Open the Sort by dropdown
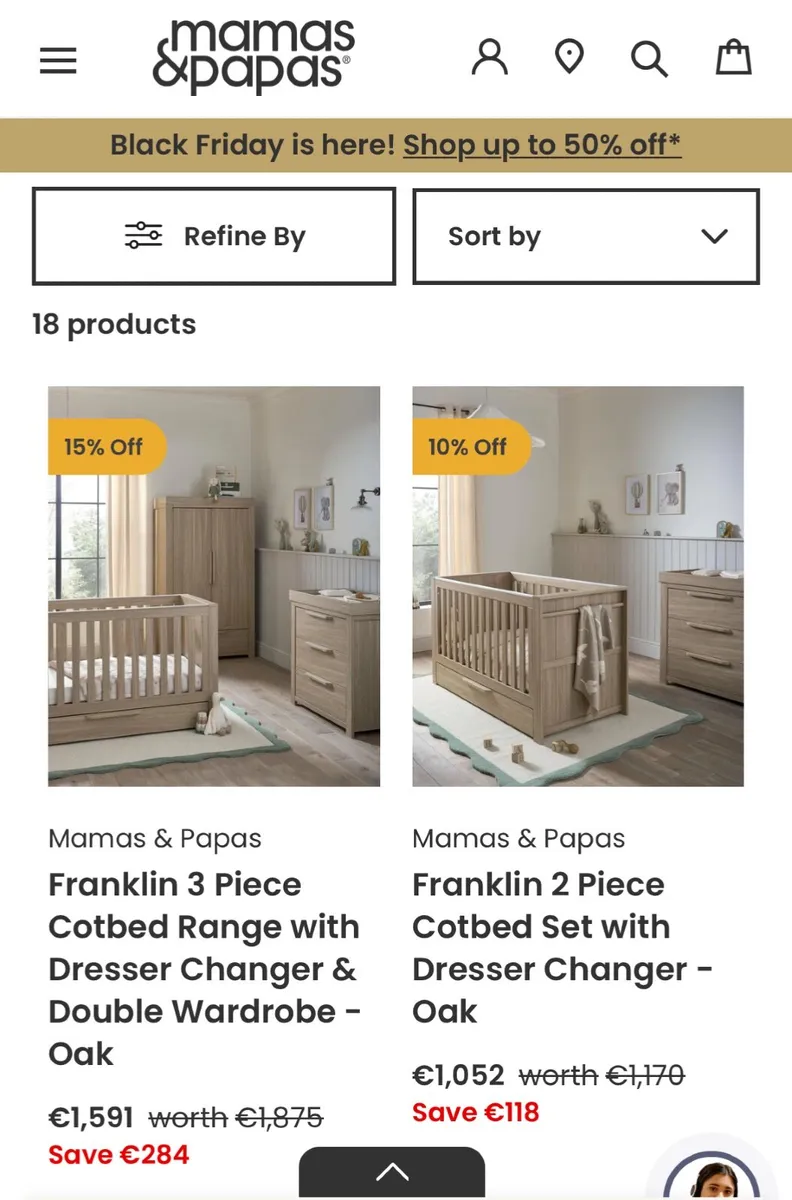Image resolution: width=792 pixels, height=1200 pixels. (585, 236)
